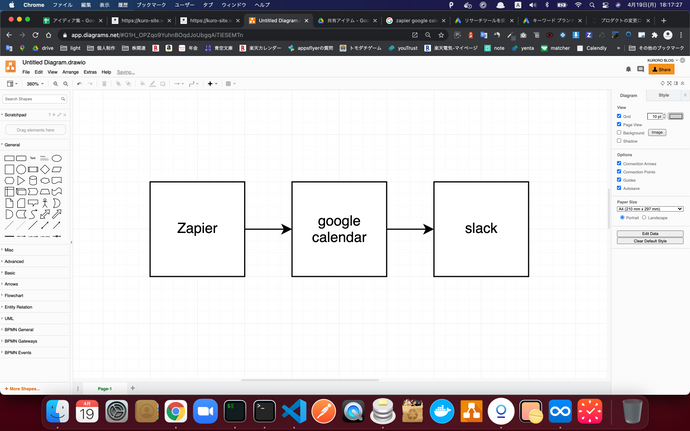Click the Share button

click(661, 69)
